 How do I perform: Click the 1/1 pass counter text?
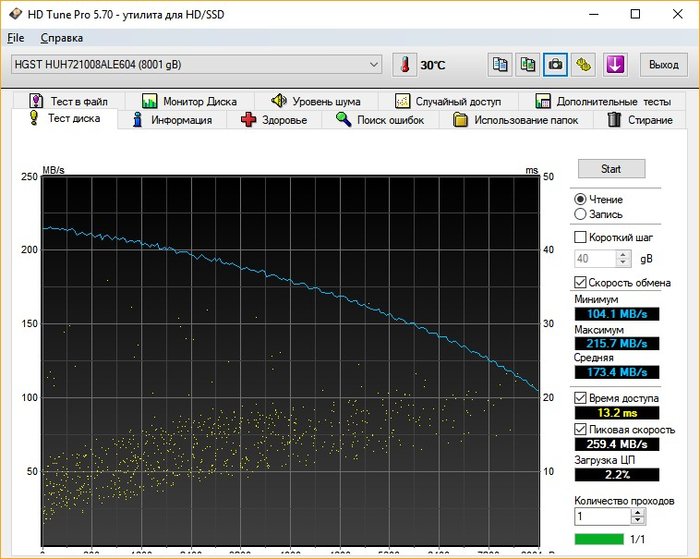click(638, 539)
